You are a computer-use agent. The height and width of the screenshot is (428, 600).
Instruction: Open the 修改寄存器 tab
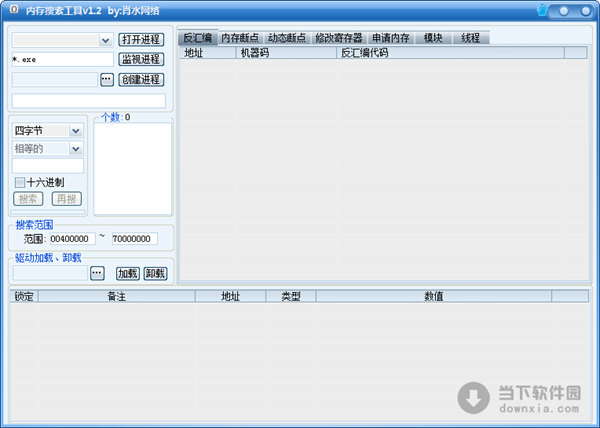pos(339,38)
